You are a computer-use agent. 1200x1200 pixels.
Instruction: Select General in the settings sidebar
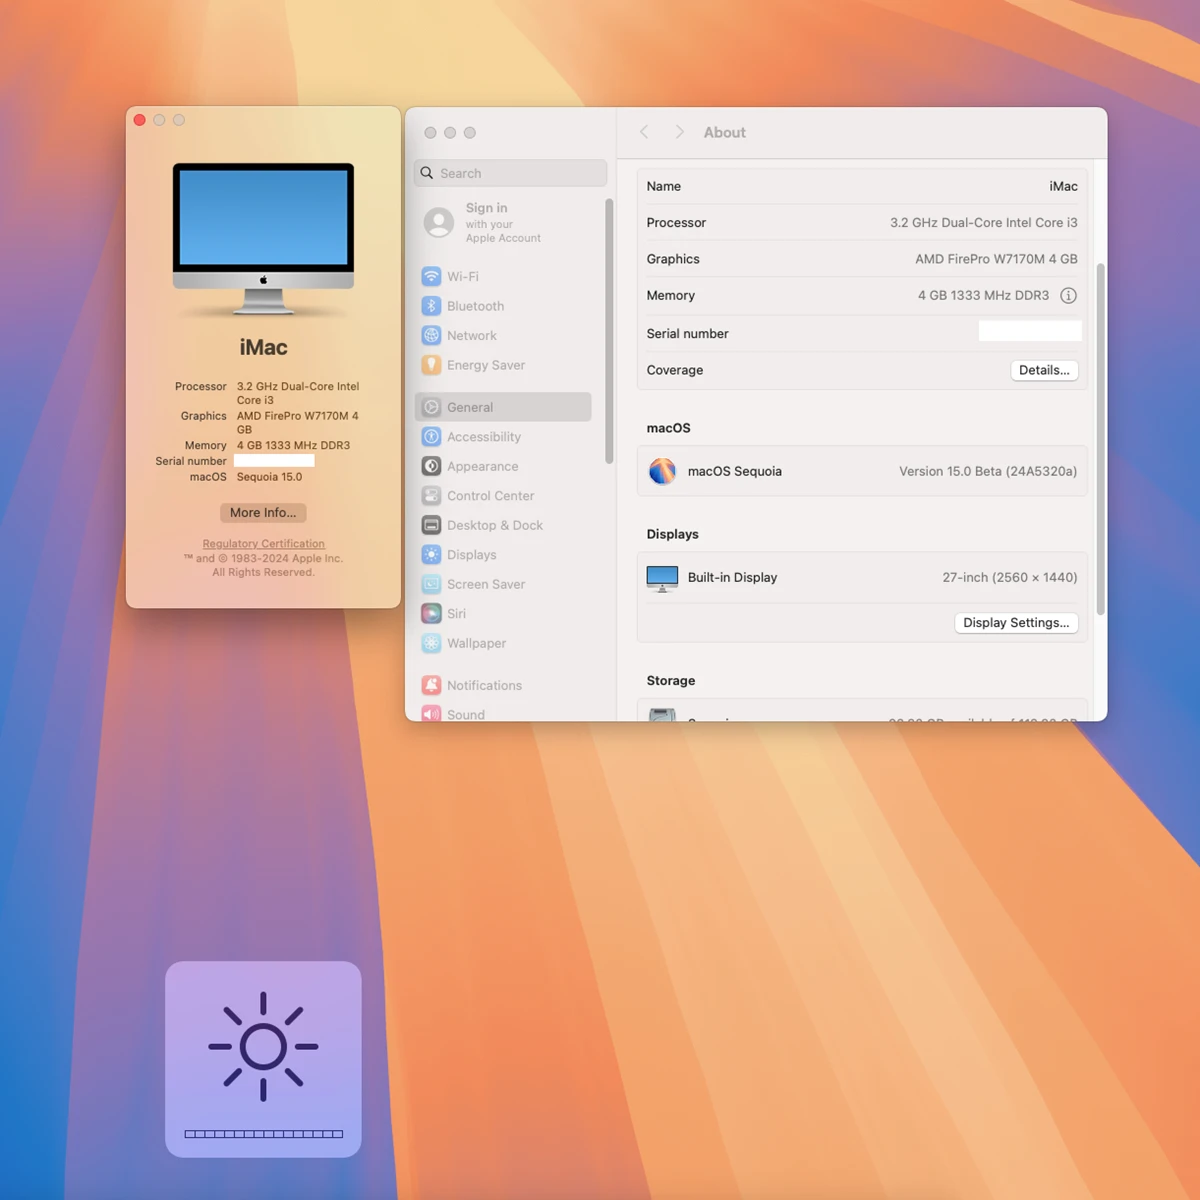click(503, 407)
